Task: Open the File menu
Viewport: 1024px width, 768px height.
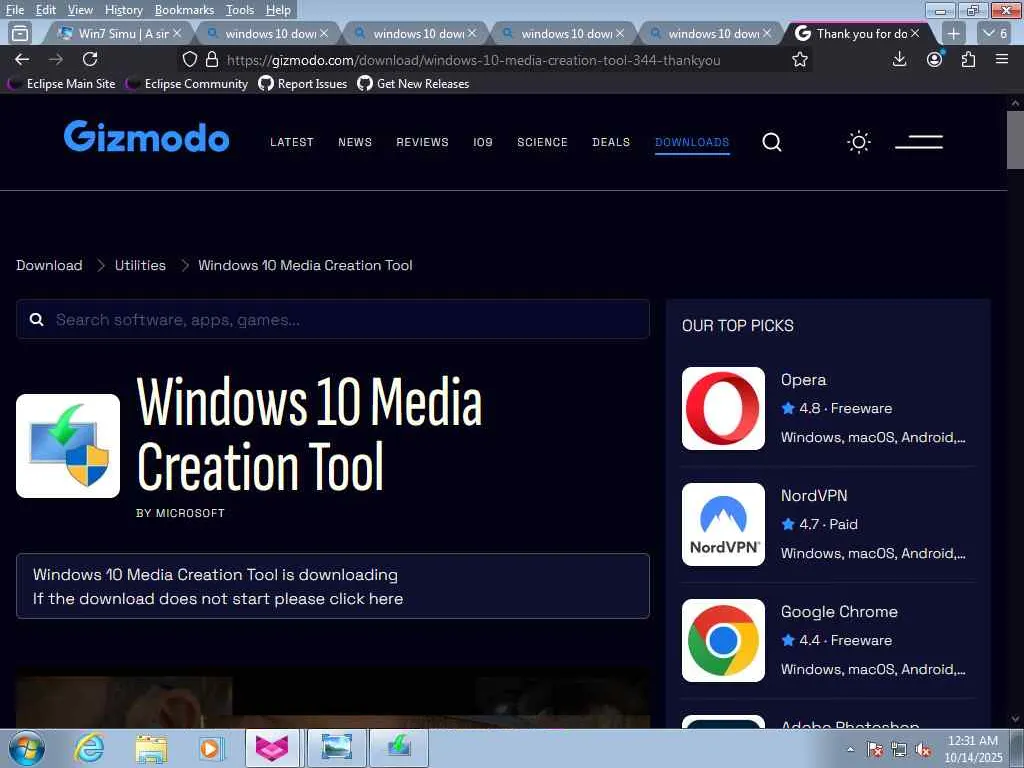Action: coord(15,10)
